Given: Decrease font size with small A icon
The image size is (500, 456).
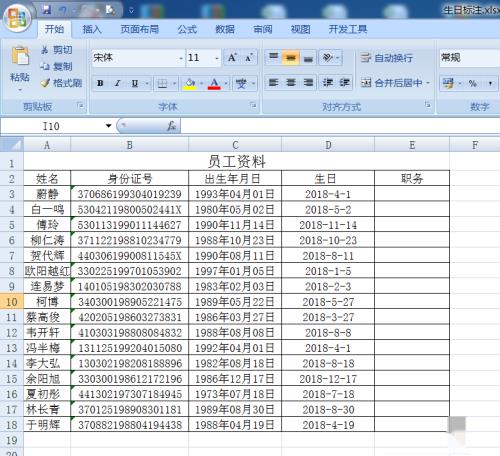Looking at the screenshot, I should 249,58.
